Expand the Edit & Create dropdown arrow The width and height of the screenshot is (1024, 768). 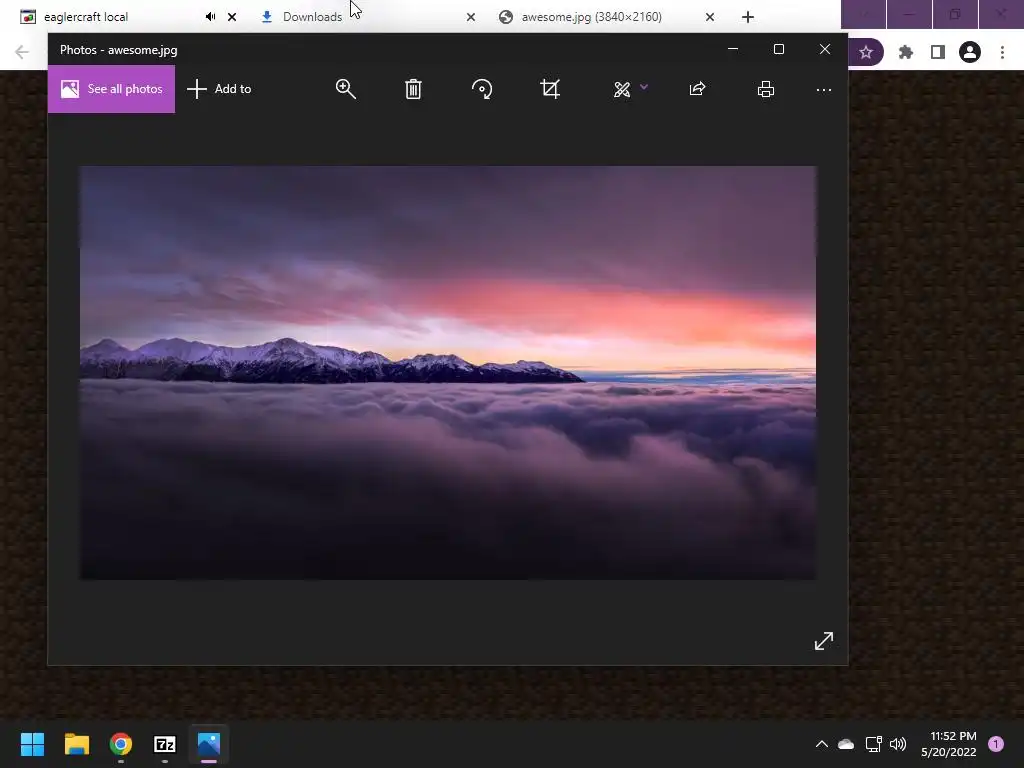[x=644, y=87]
